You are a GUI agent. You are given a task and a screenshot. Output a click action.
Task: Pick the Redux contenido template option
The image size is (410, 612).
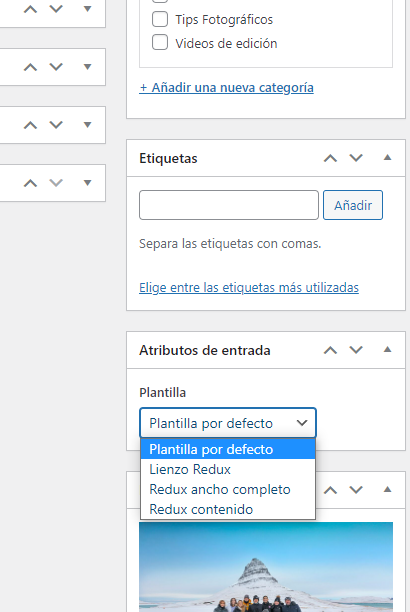[x=228, y=509]
